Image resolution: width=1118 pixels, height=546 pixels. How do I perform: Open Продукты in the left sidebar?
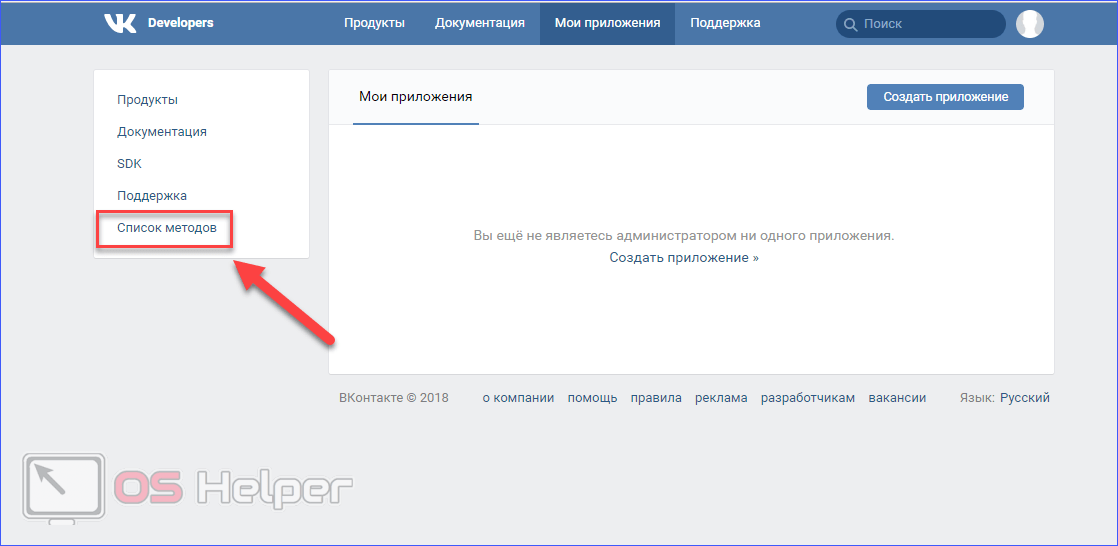pyautogui.click(x=147, y=100)
